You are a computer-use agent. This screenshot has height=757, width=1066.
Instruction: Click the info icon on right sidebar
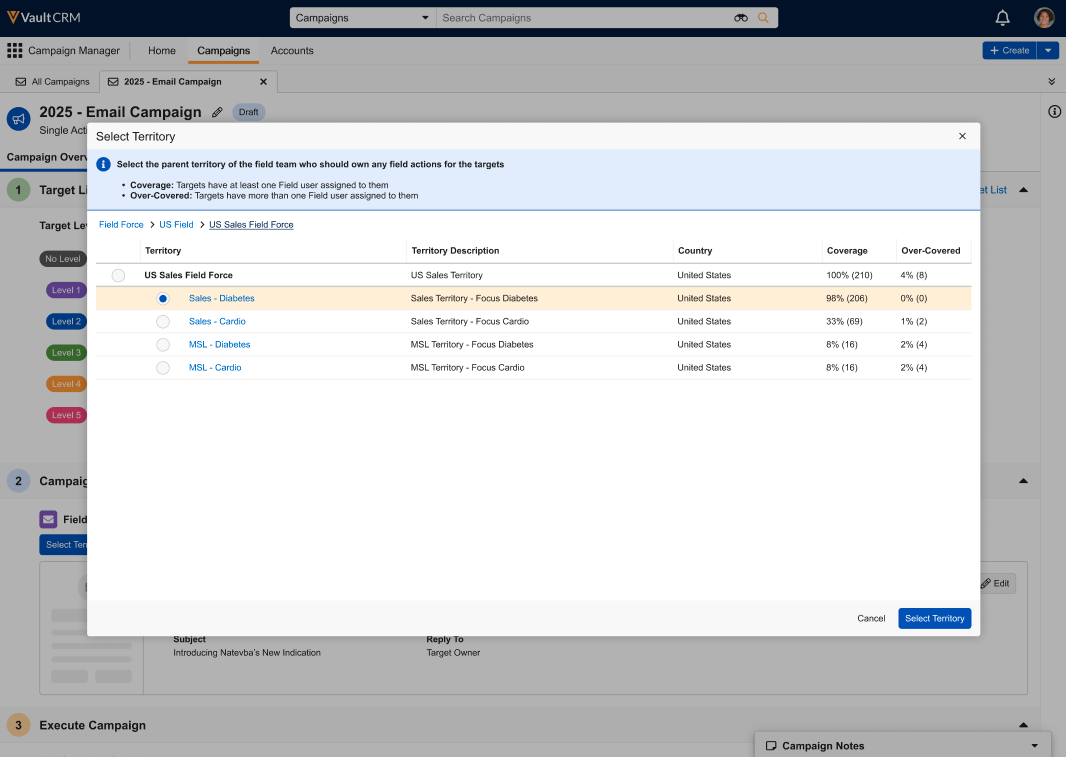1054,112
